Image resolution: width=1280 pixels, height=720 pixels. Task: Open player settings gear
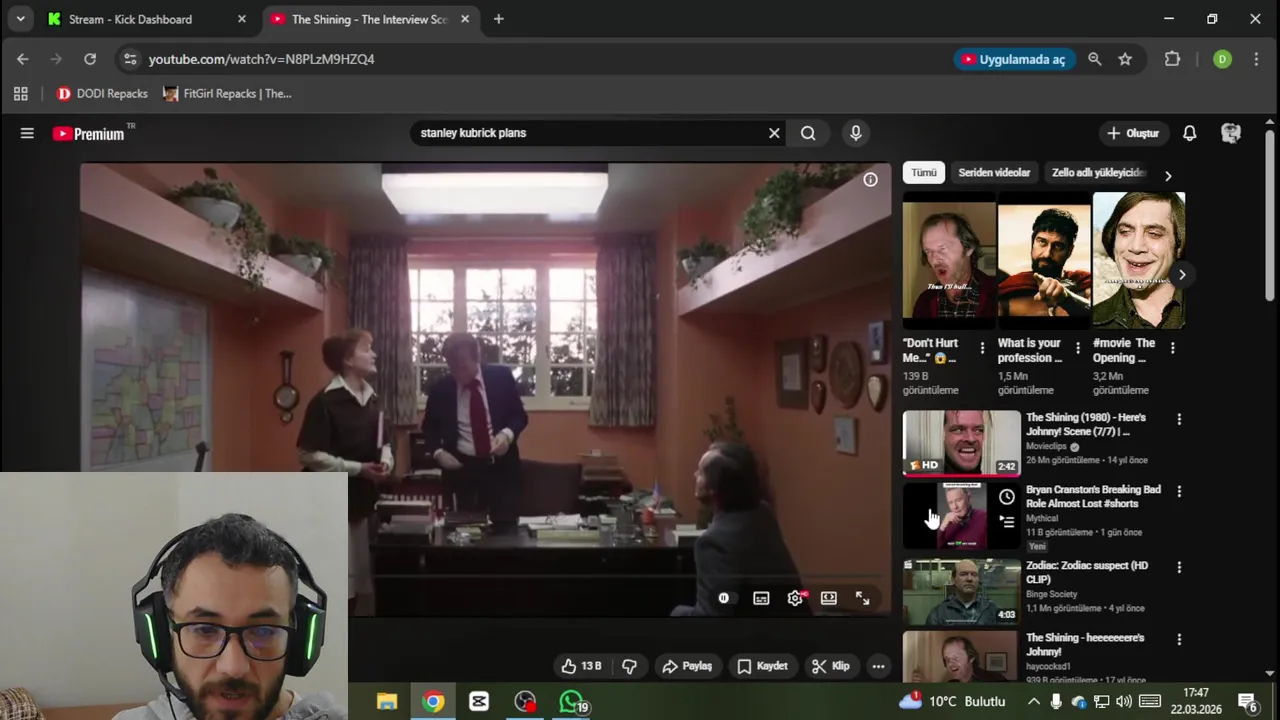click(795, 598)
